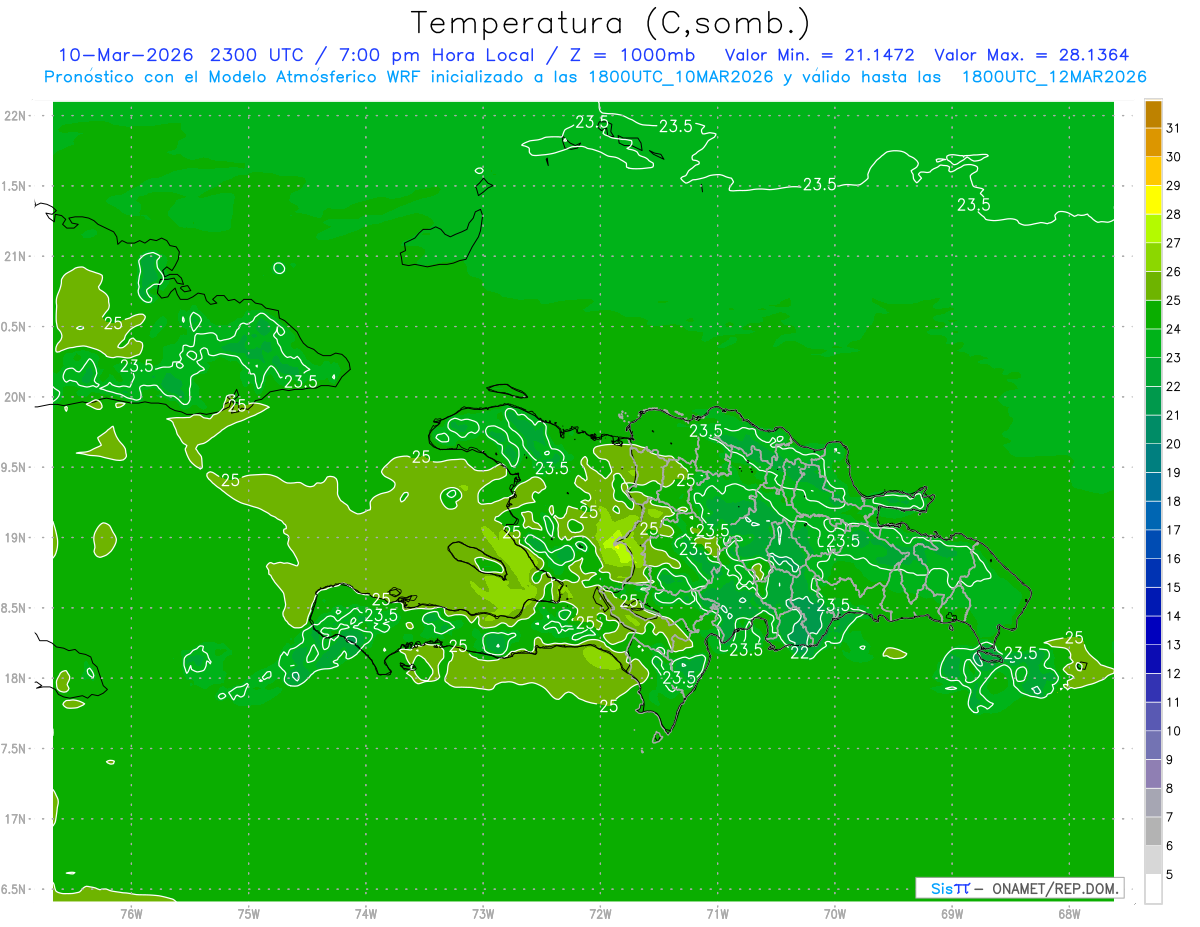Click the '1800UTC_12MAR2026' valid-until time

coord(1053,77)
